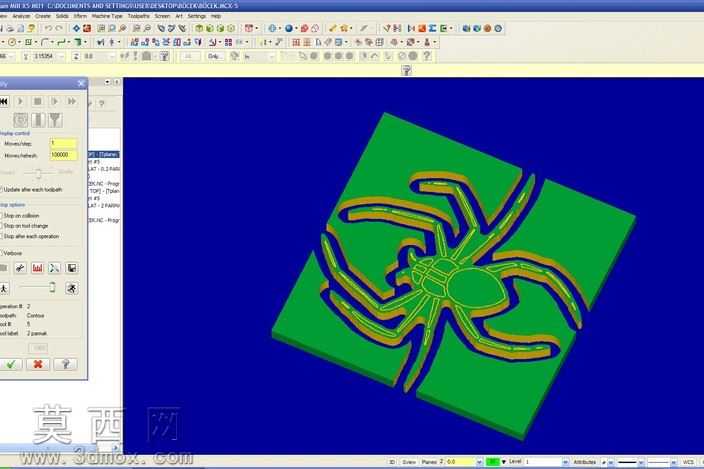Open the Create menu
This screenshot has height=469, width=704.
click(x=43, y=16)
